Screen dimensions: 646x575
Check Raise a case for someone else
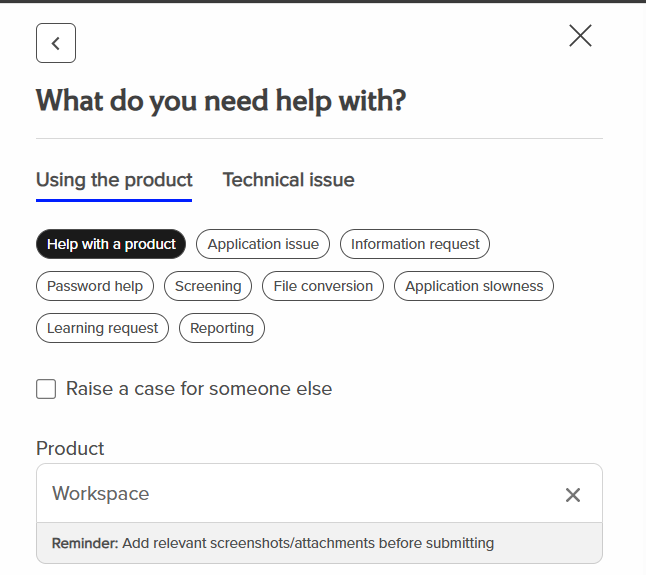pos(46,389)
